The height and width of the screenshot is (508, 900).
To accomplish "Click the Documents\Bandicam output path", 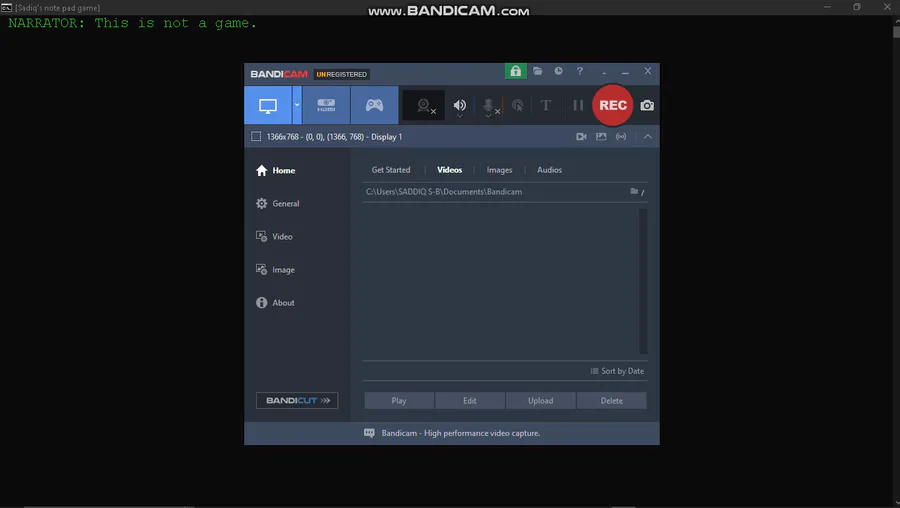I will click(x=444, y=192).
